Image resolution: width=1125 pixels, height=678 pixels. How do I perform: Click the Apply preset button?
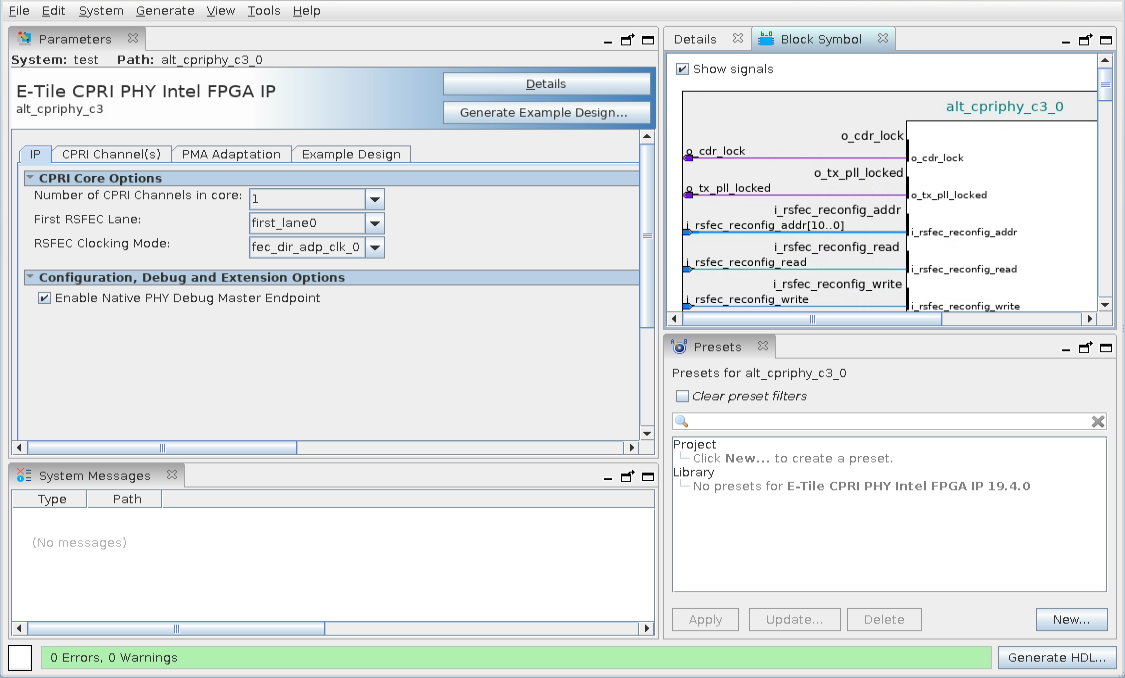[x=705, y=619]
